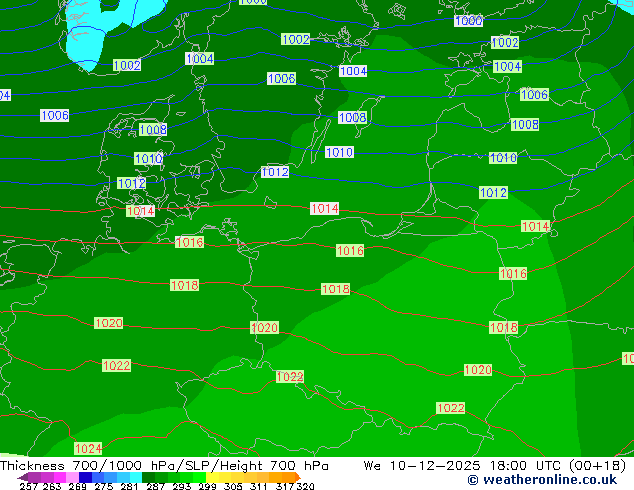
Task: Click the rightmost blue 1002 isobar label
Action: coord(505,42)
